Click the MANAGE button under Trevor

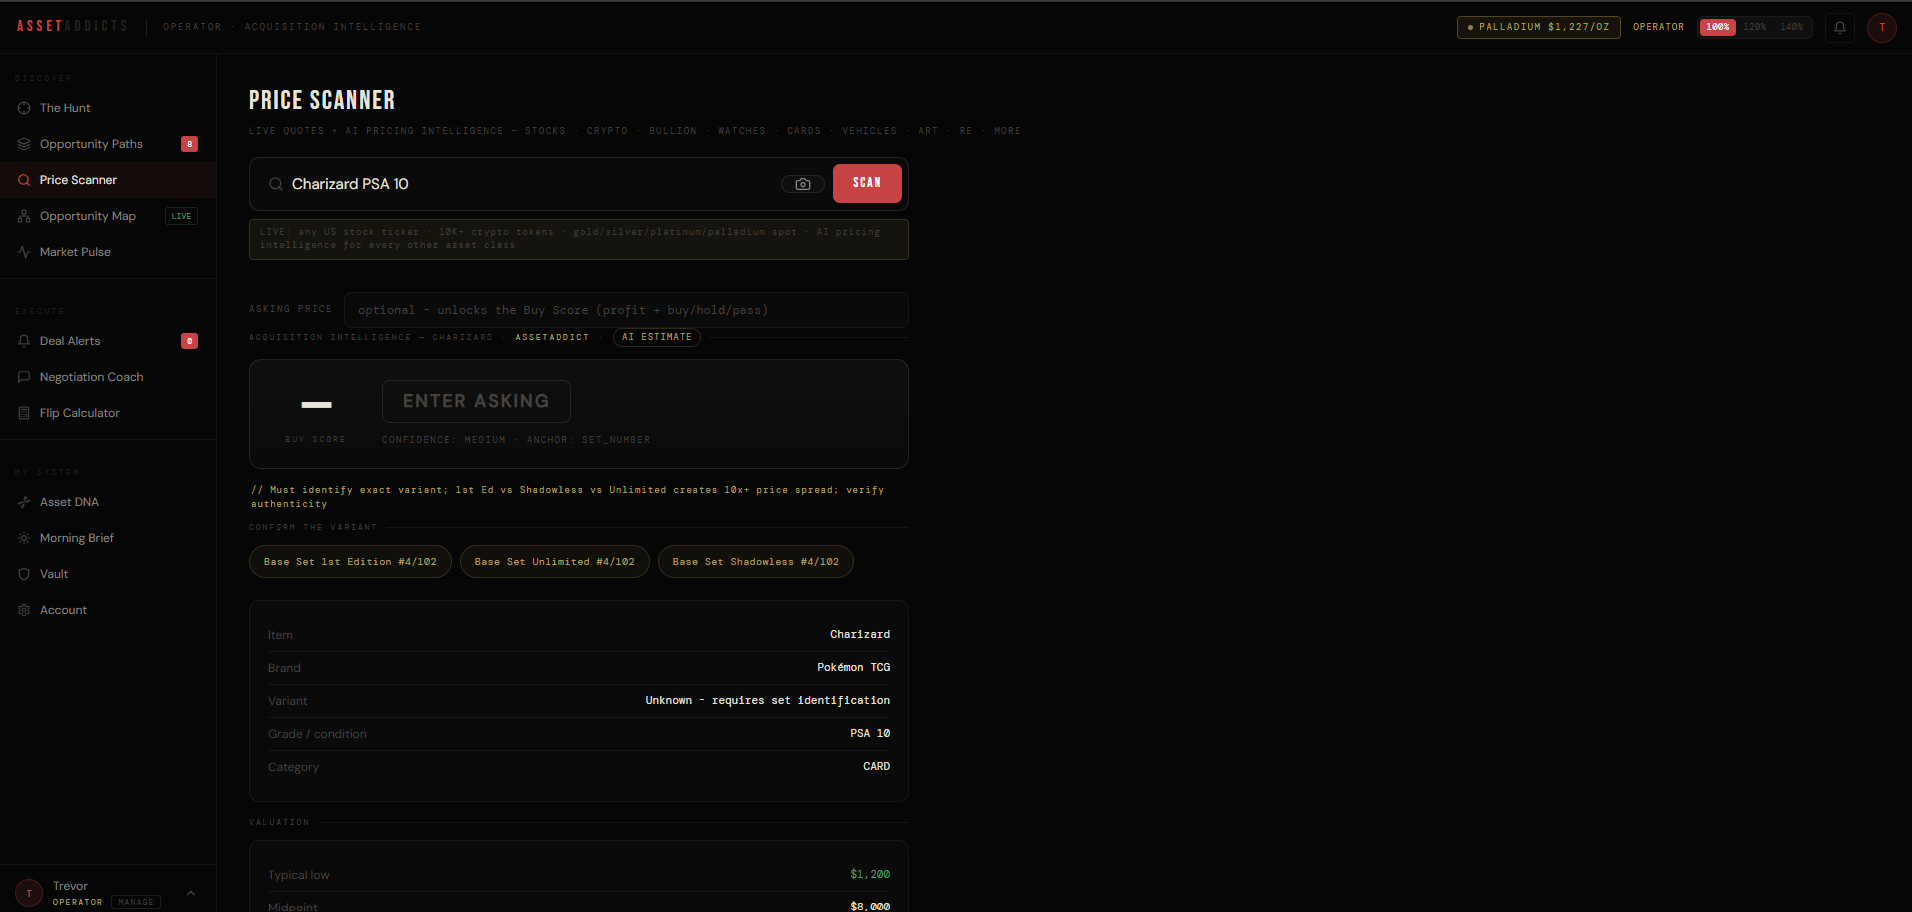(x=136, y=902)
